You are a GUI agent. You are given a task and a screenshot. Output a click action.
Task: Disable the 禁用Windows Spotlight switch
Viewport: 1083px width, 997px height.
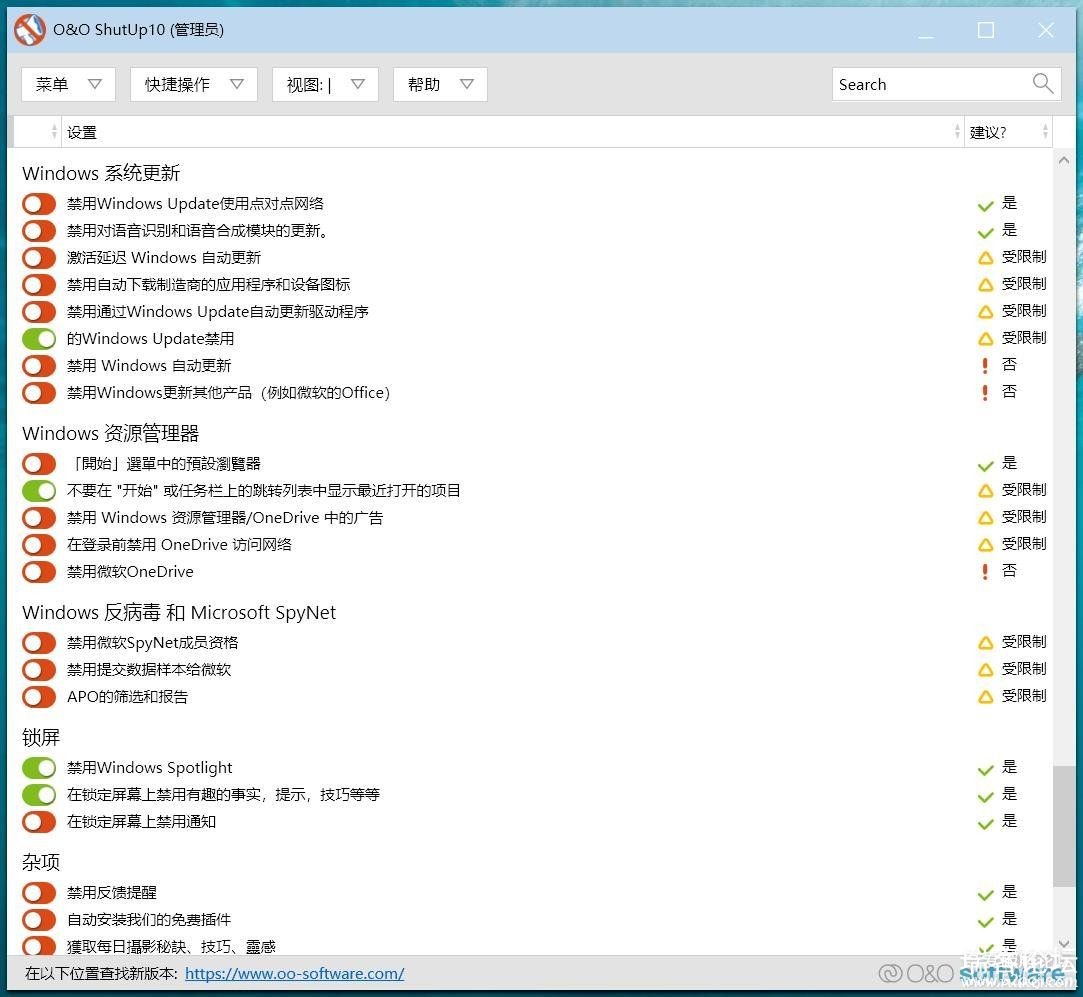[39, 768]
